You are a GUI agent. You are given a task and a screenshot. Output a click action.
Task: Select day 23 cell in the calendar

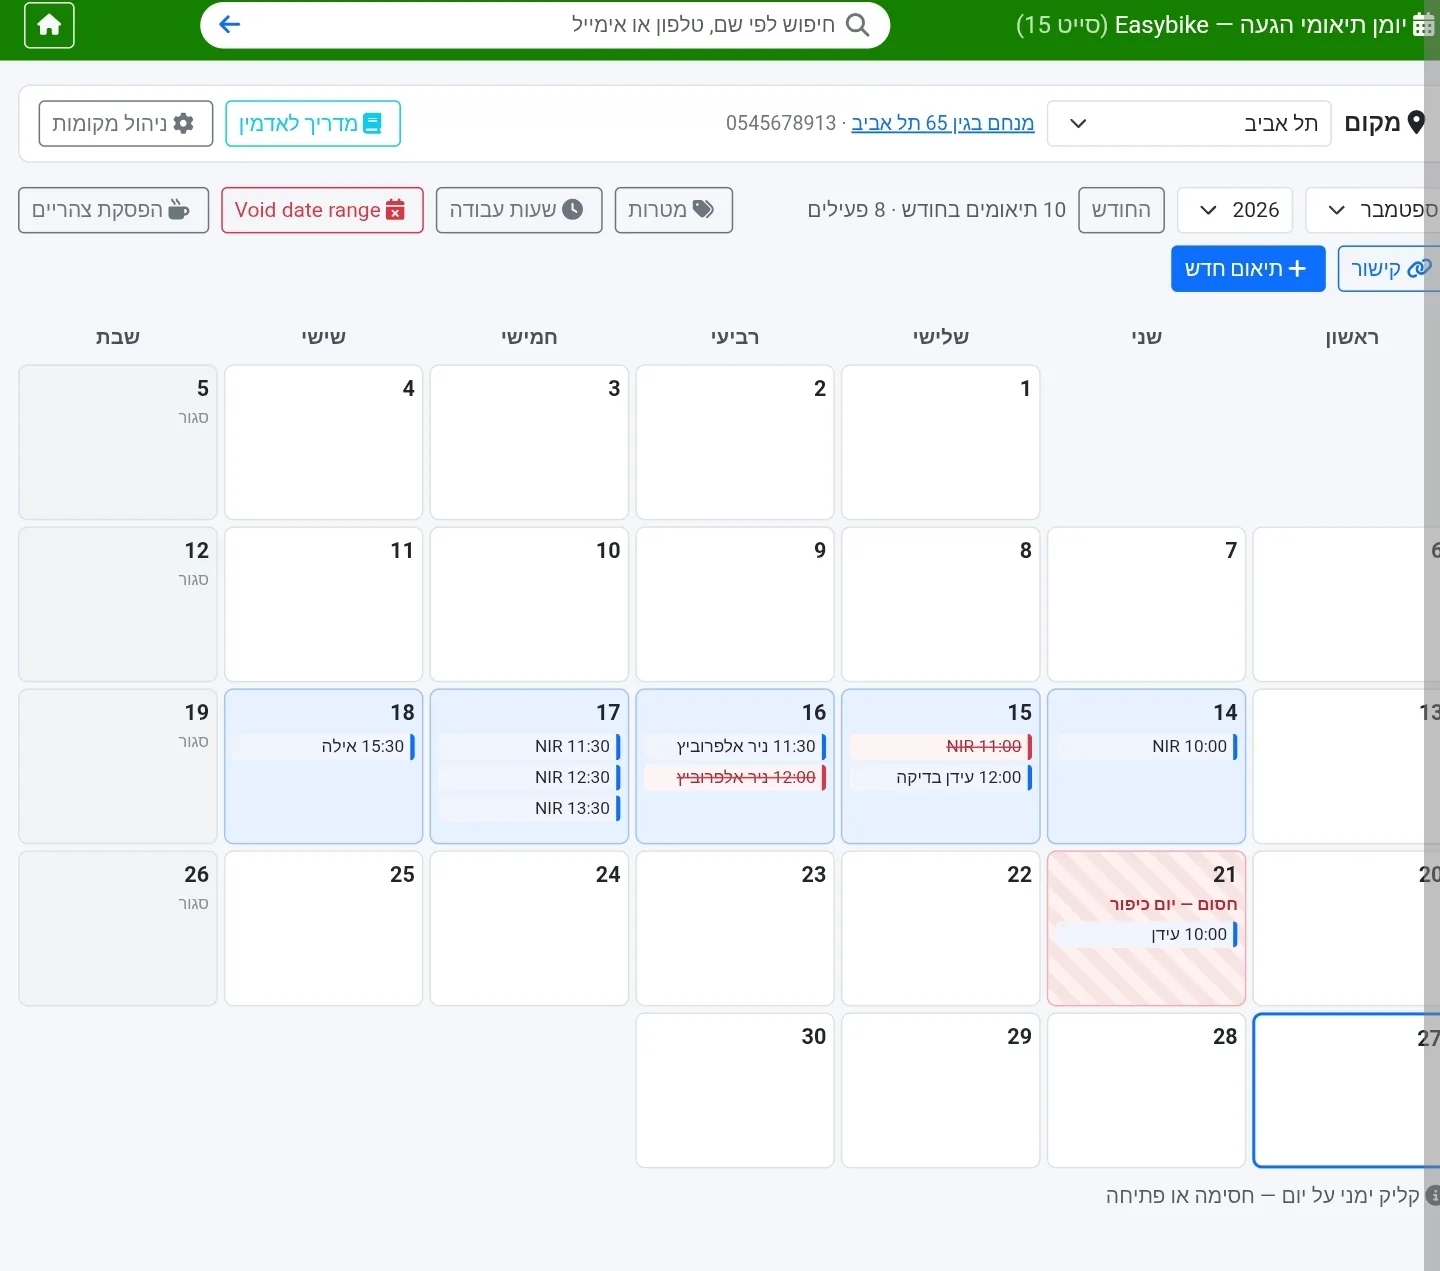[735, 929]
